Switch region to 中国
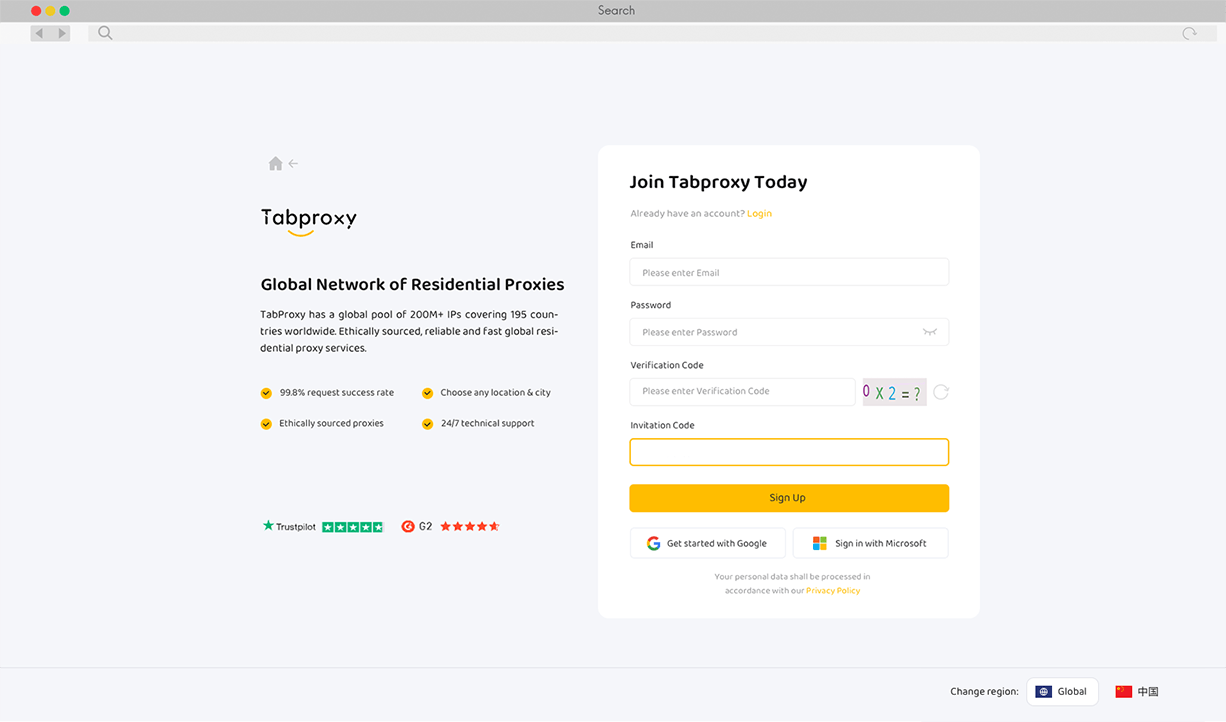This screenshot has width=1226, height=722. coord(1137,692)
